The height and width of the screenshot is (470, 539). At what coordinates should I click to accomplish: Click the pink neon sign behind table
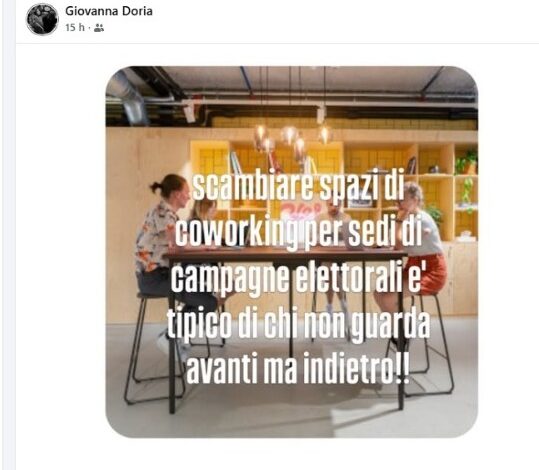coord(300,210)
